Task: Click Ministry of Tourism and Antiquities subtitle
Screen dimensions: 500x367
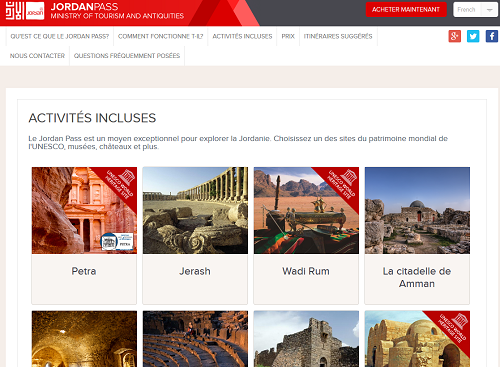Action: click(x=117, y=16)
